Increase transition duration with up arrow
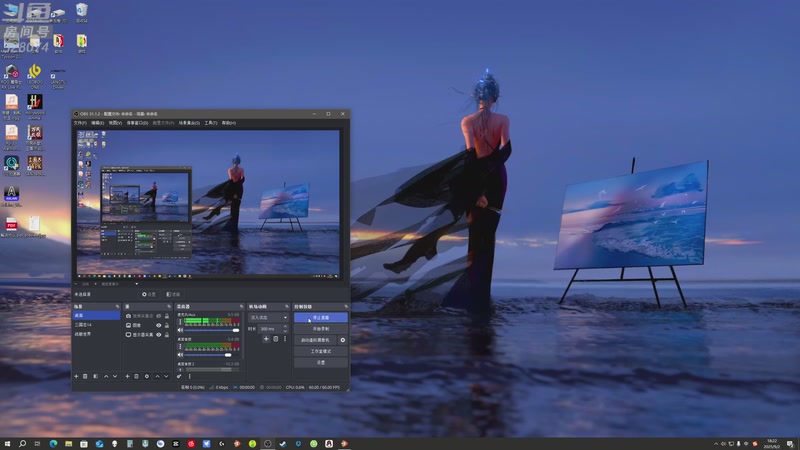Viewport: 800px width, 450px height. click(285, 327)
